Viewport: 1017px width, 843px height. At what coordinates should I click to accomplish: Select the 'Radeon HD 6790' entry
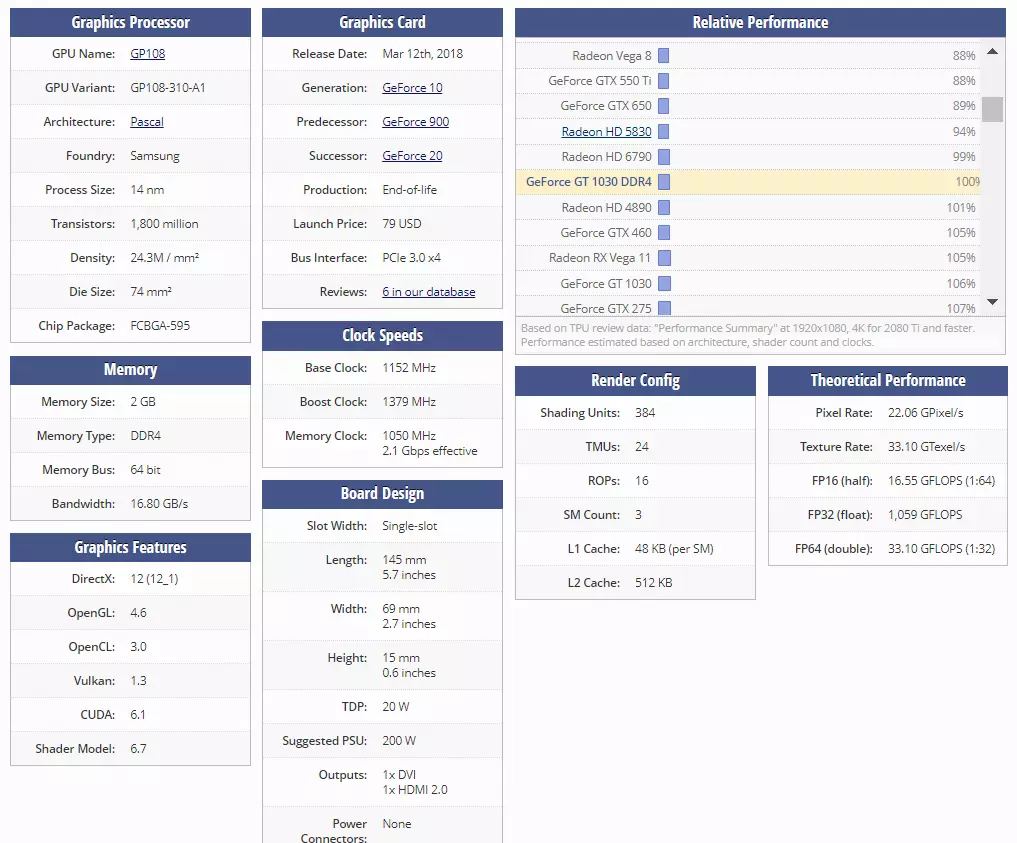click(606, 157)
